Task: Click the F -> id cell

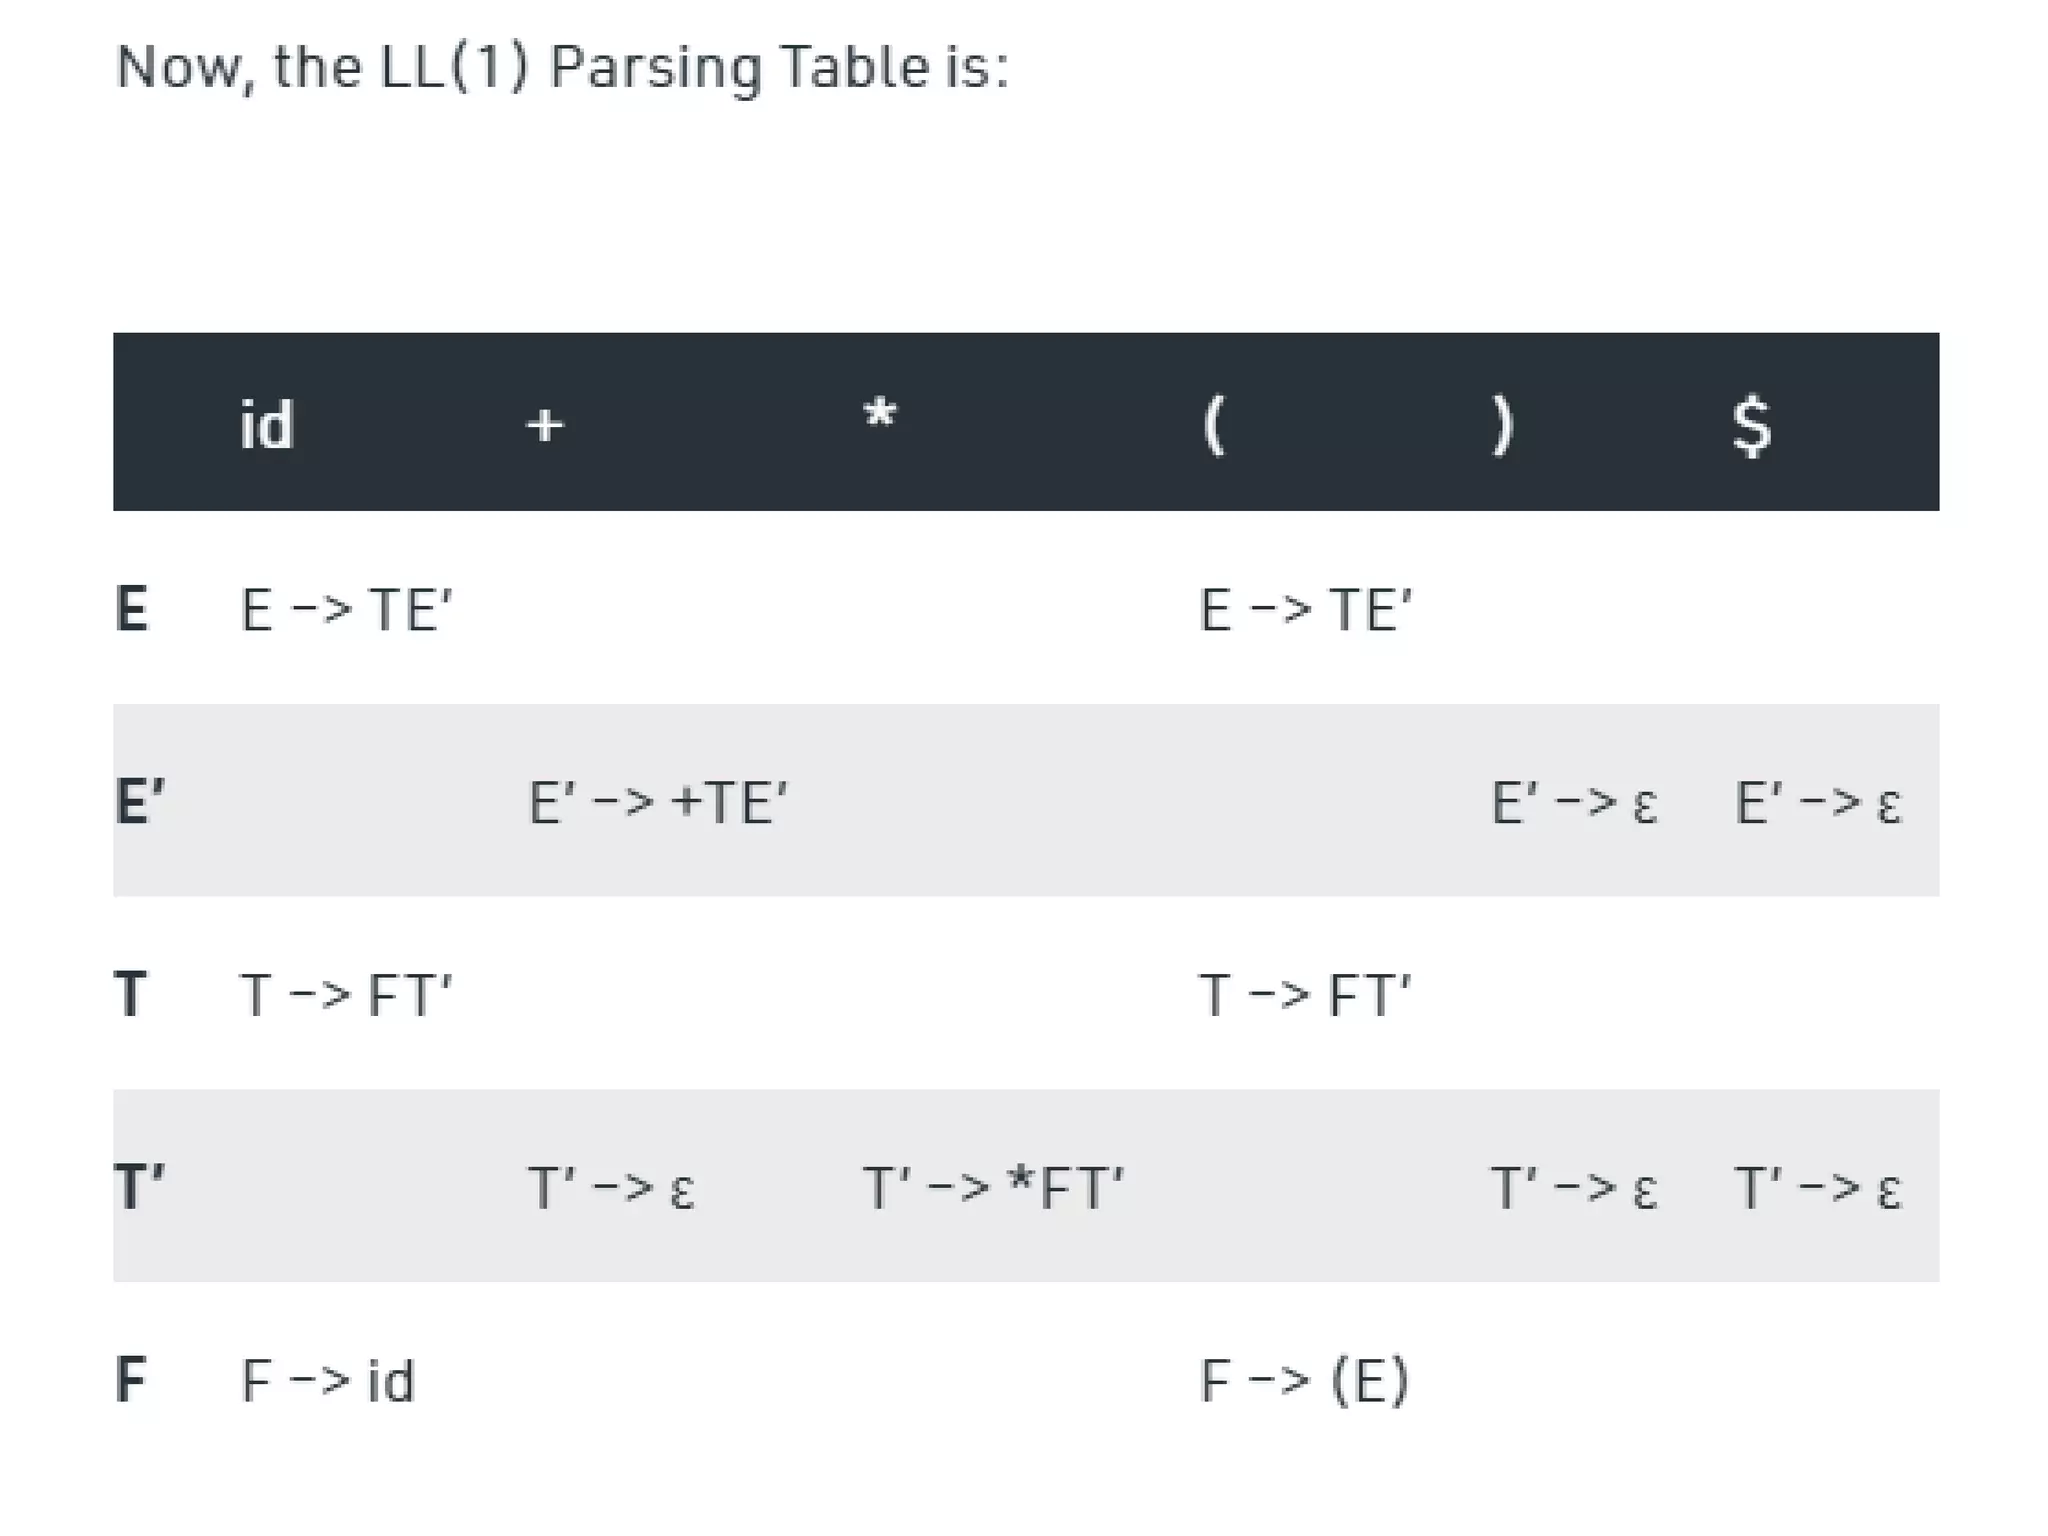Action: [x=327, y=1381]
